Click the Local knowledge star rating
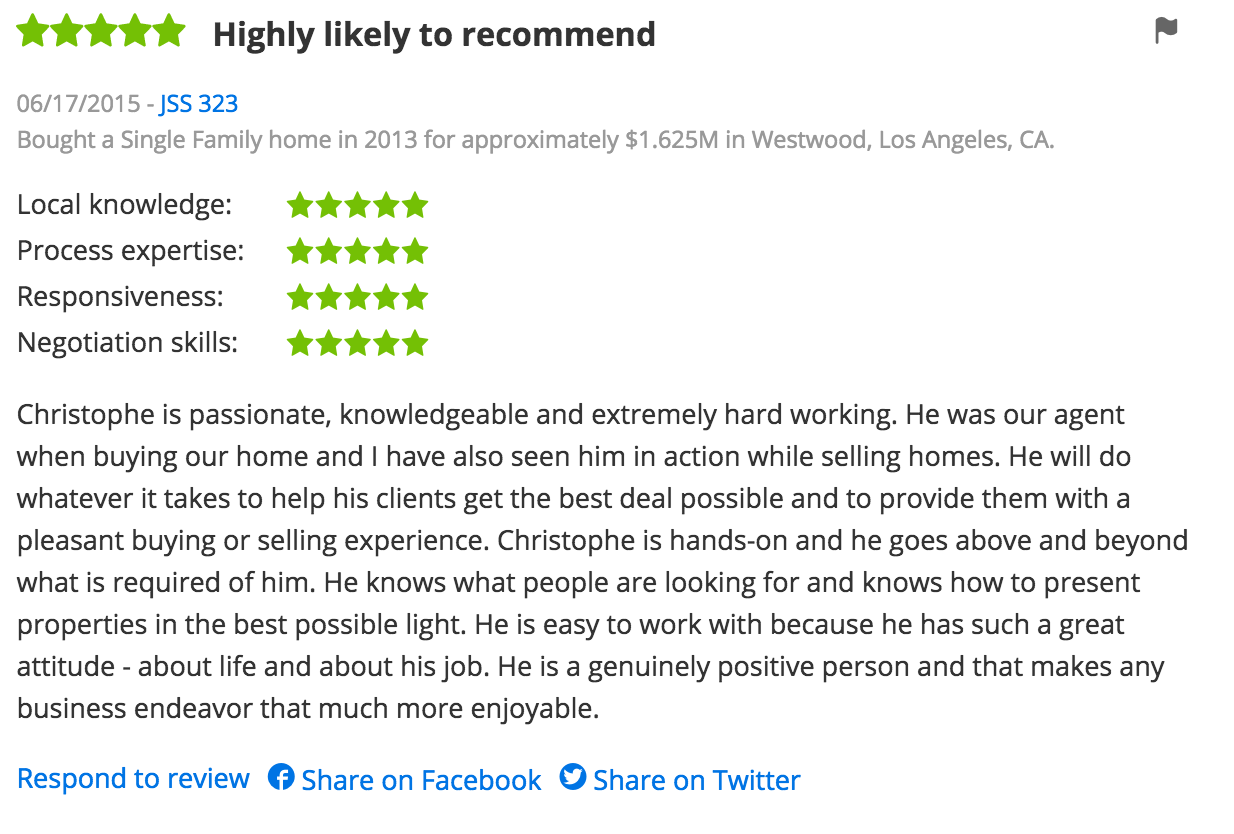The width and height of the screenshot is (1234, 834). [x=357, y=206]
